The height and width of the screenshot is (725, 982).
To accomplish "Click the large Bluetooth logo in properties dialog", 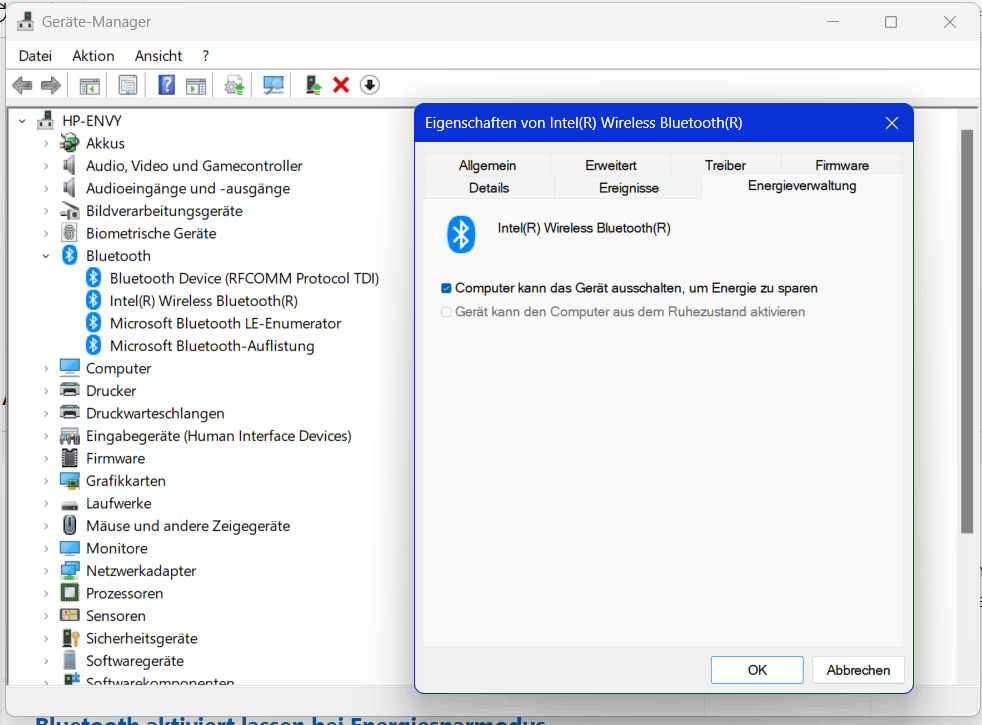I will [461, 235].
